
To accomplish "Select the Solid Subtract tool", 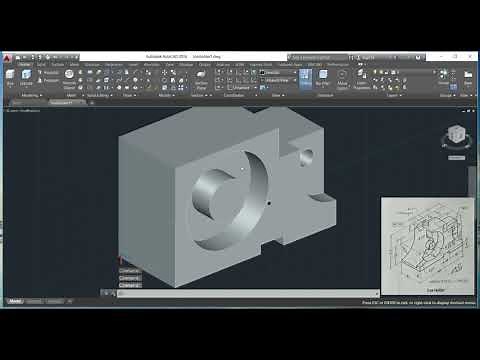I will 81,80.
